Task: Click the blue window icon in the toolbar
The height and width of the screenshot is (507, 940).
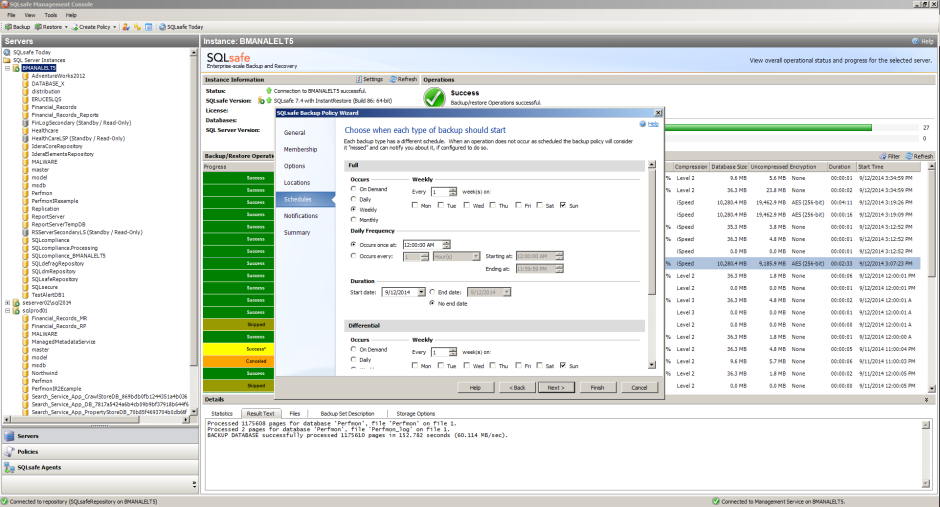Action: point(148,27)
